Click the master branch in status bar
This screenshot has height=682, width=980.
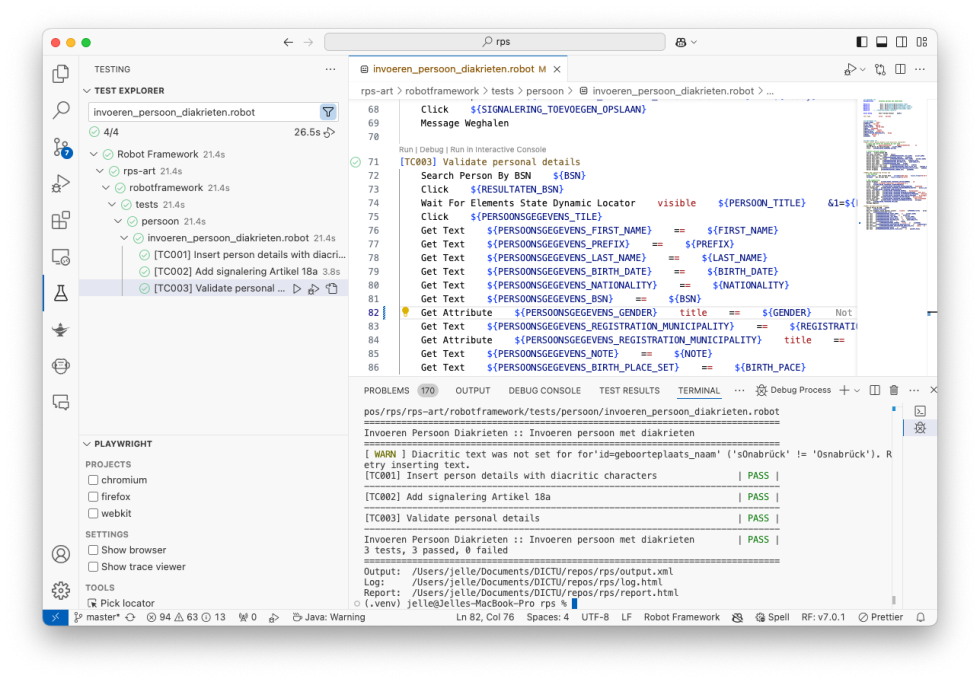point(97,617)
